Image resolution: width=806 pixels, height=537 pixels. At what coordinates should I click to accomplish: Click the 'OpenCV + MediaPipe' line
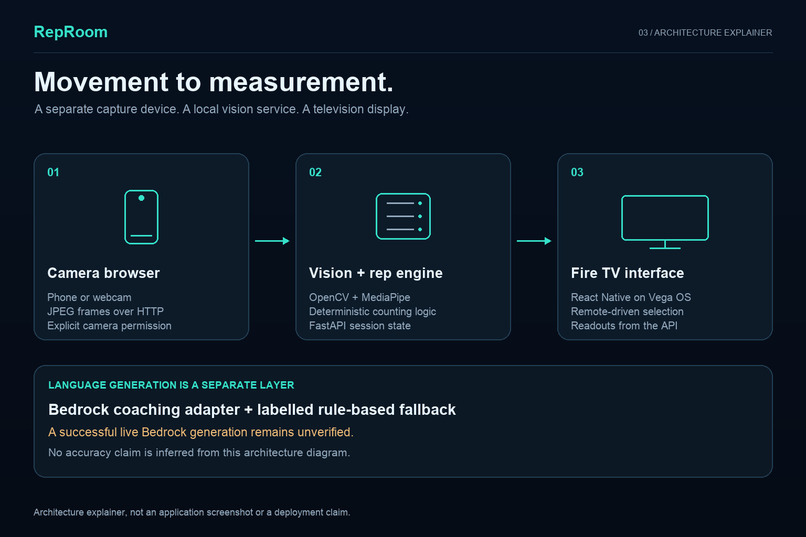pos(359,297)
